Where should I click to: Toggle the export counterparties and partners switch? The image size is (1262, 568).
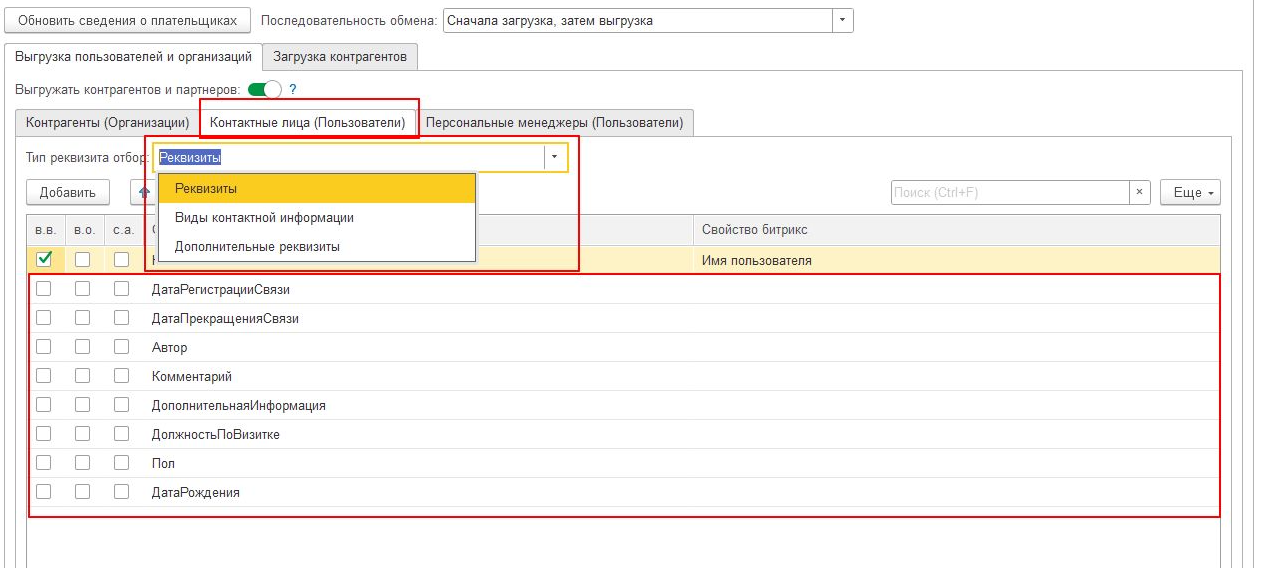265,89
